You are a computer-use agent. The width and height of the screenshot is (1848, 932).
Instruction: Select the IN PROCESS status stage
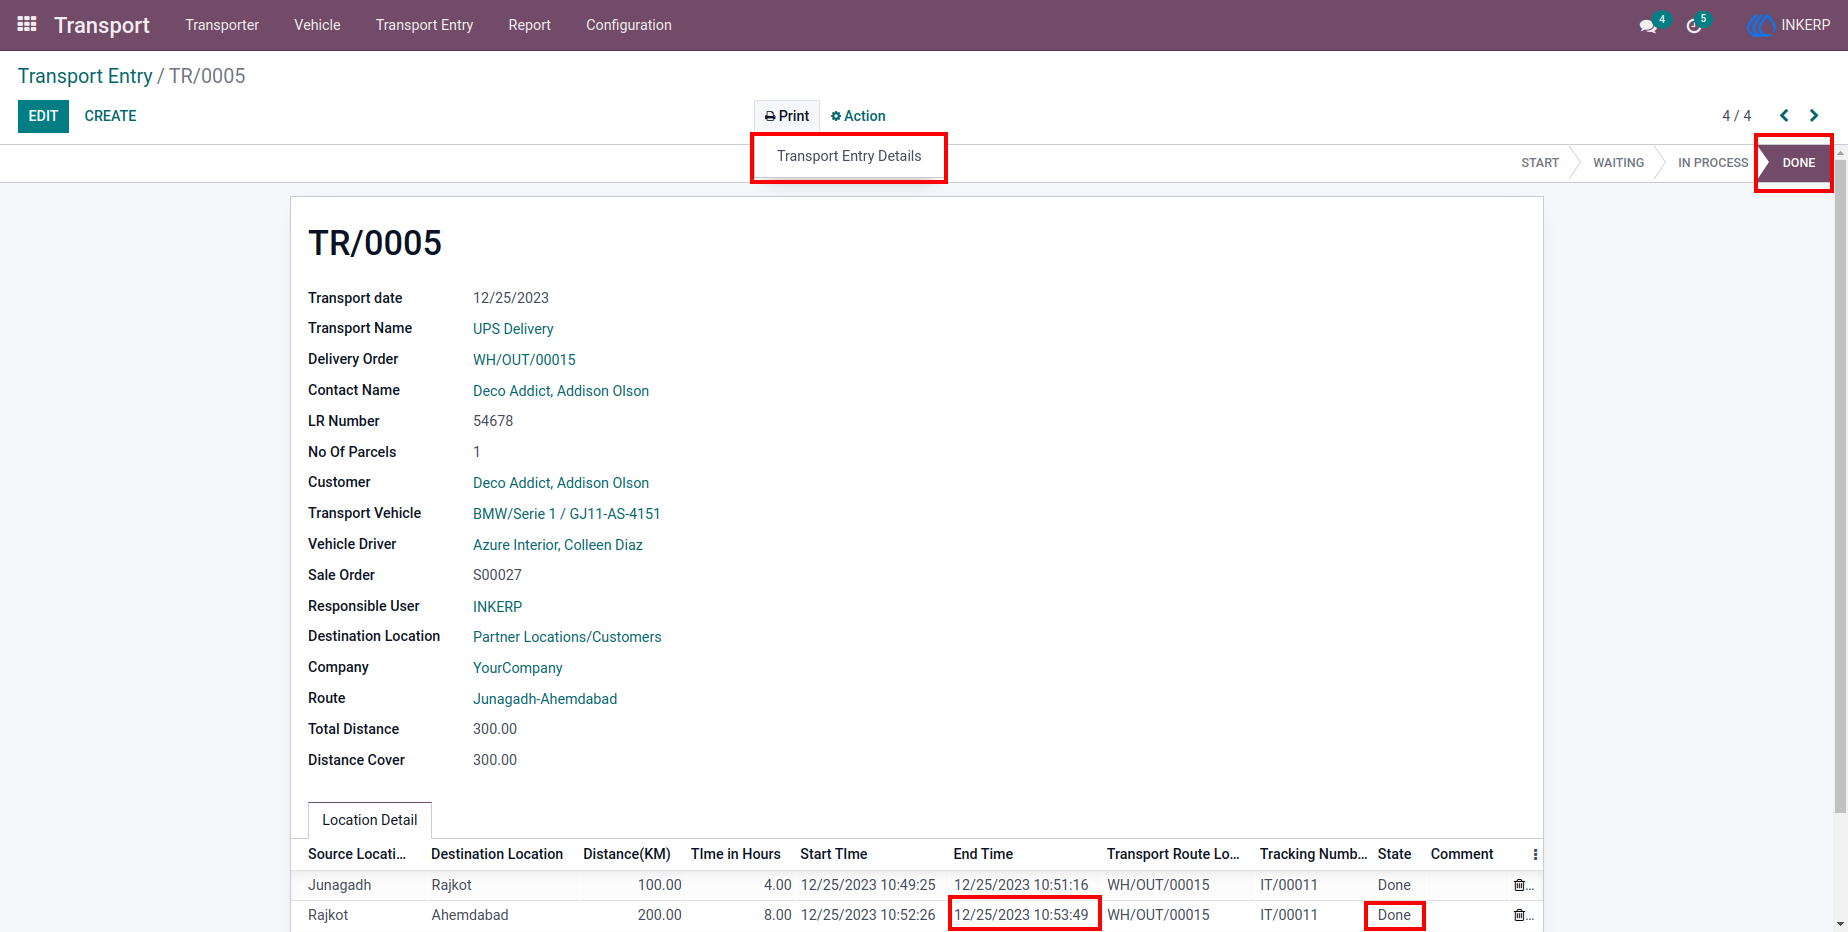(1712, 163)
